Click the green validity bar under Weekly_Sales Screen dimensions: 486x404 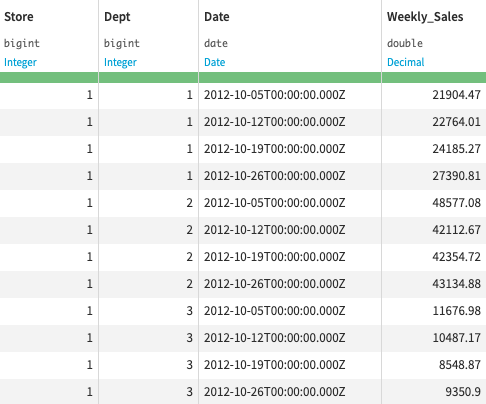coord(434,77)
